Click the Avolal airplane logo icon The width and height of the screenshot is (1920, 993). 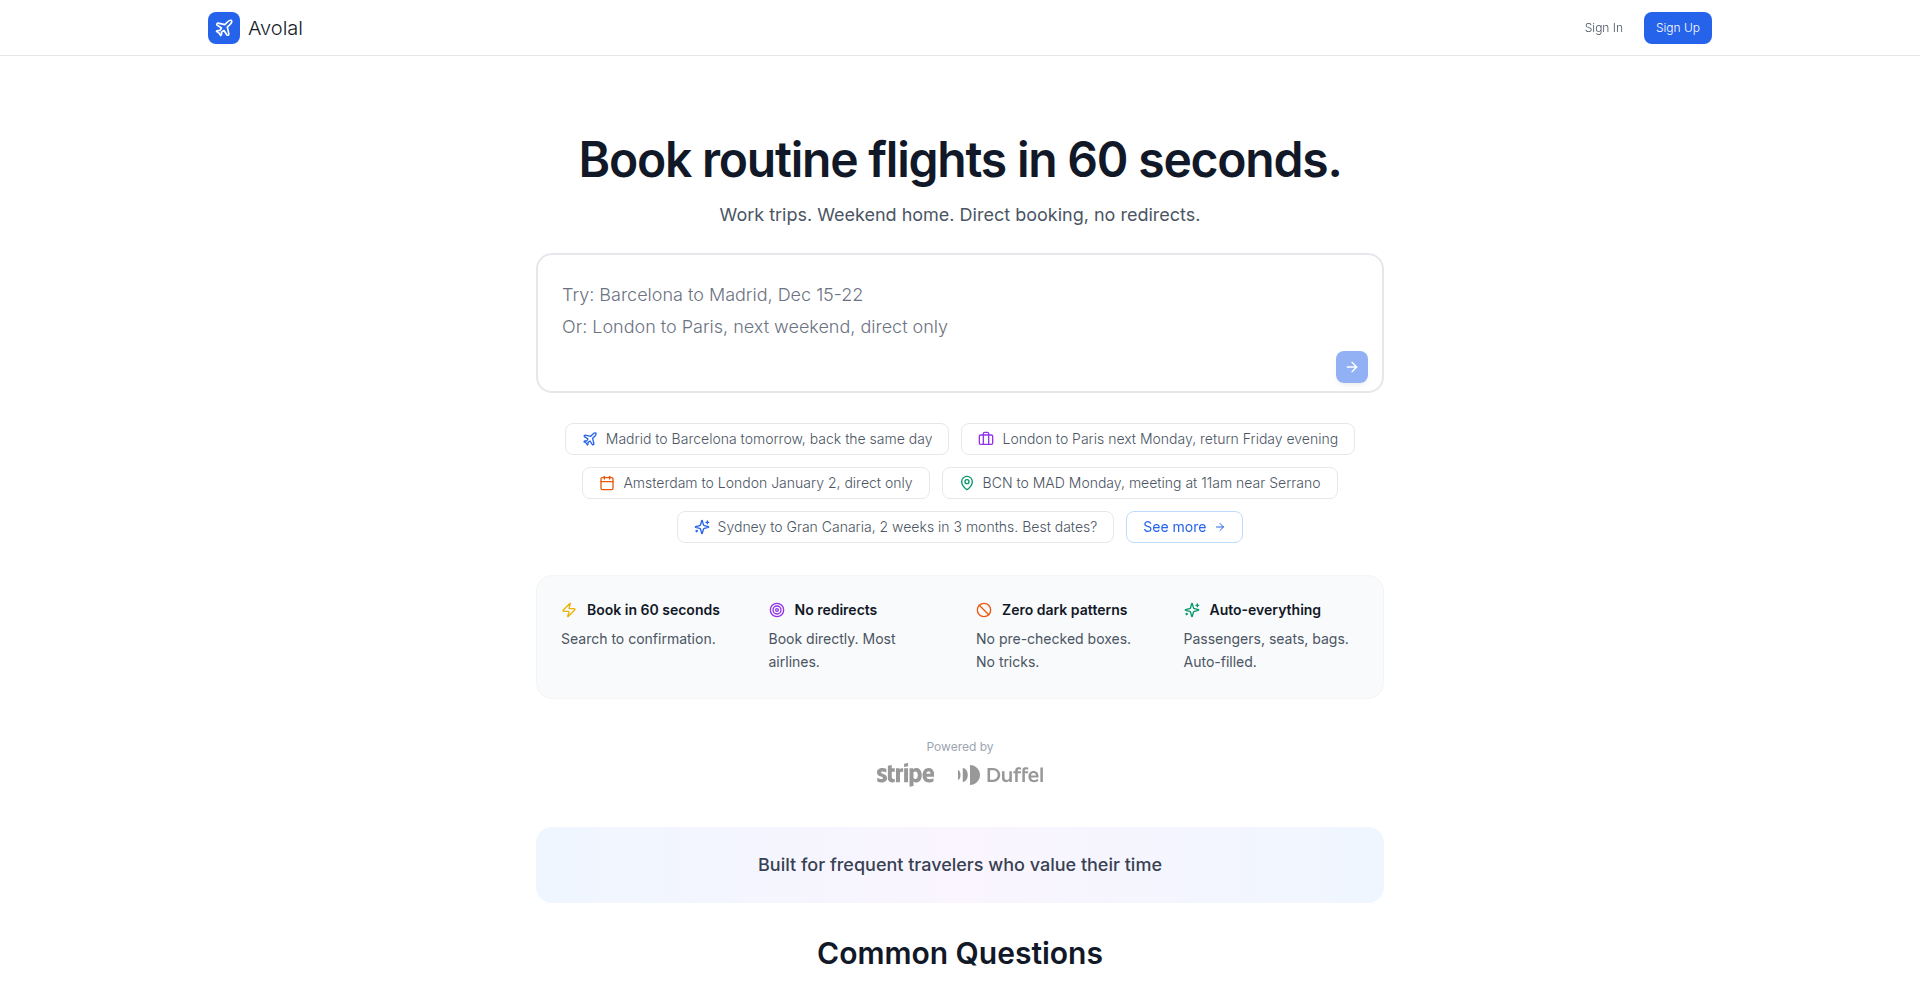pyautogui.click(x=224, y=28)
